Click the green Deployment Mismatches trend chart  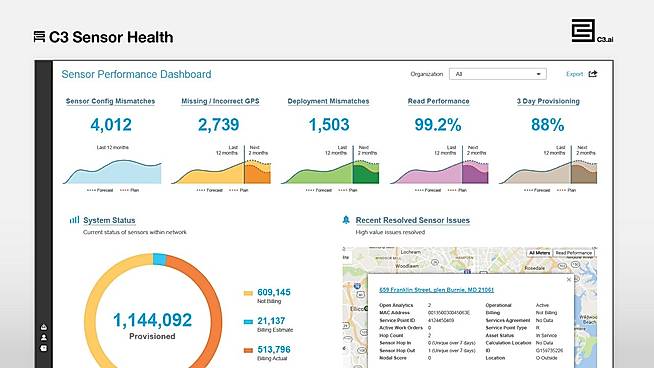coord(330,172)
